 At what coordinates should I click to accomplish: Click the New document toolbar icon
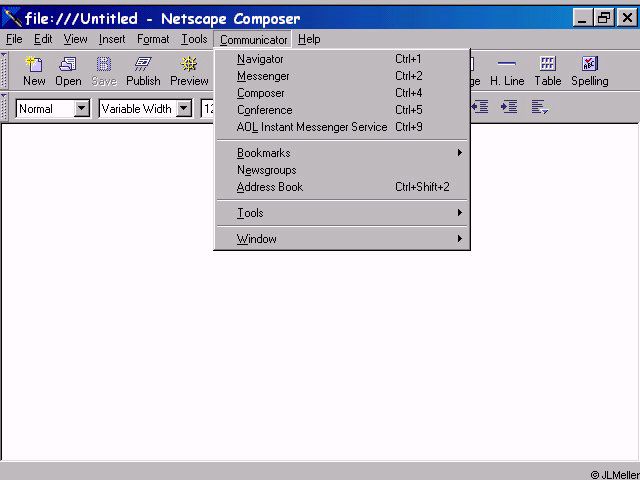click(x=34, y=71)
